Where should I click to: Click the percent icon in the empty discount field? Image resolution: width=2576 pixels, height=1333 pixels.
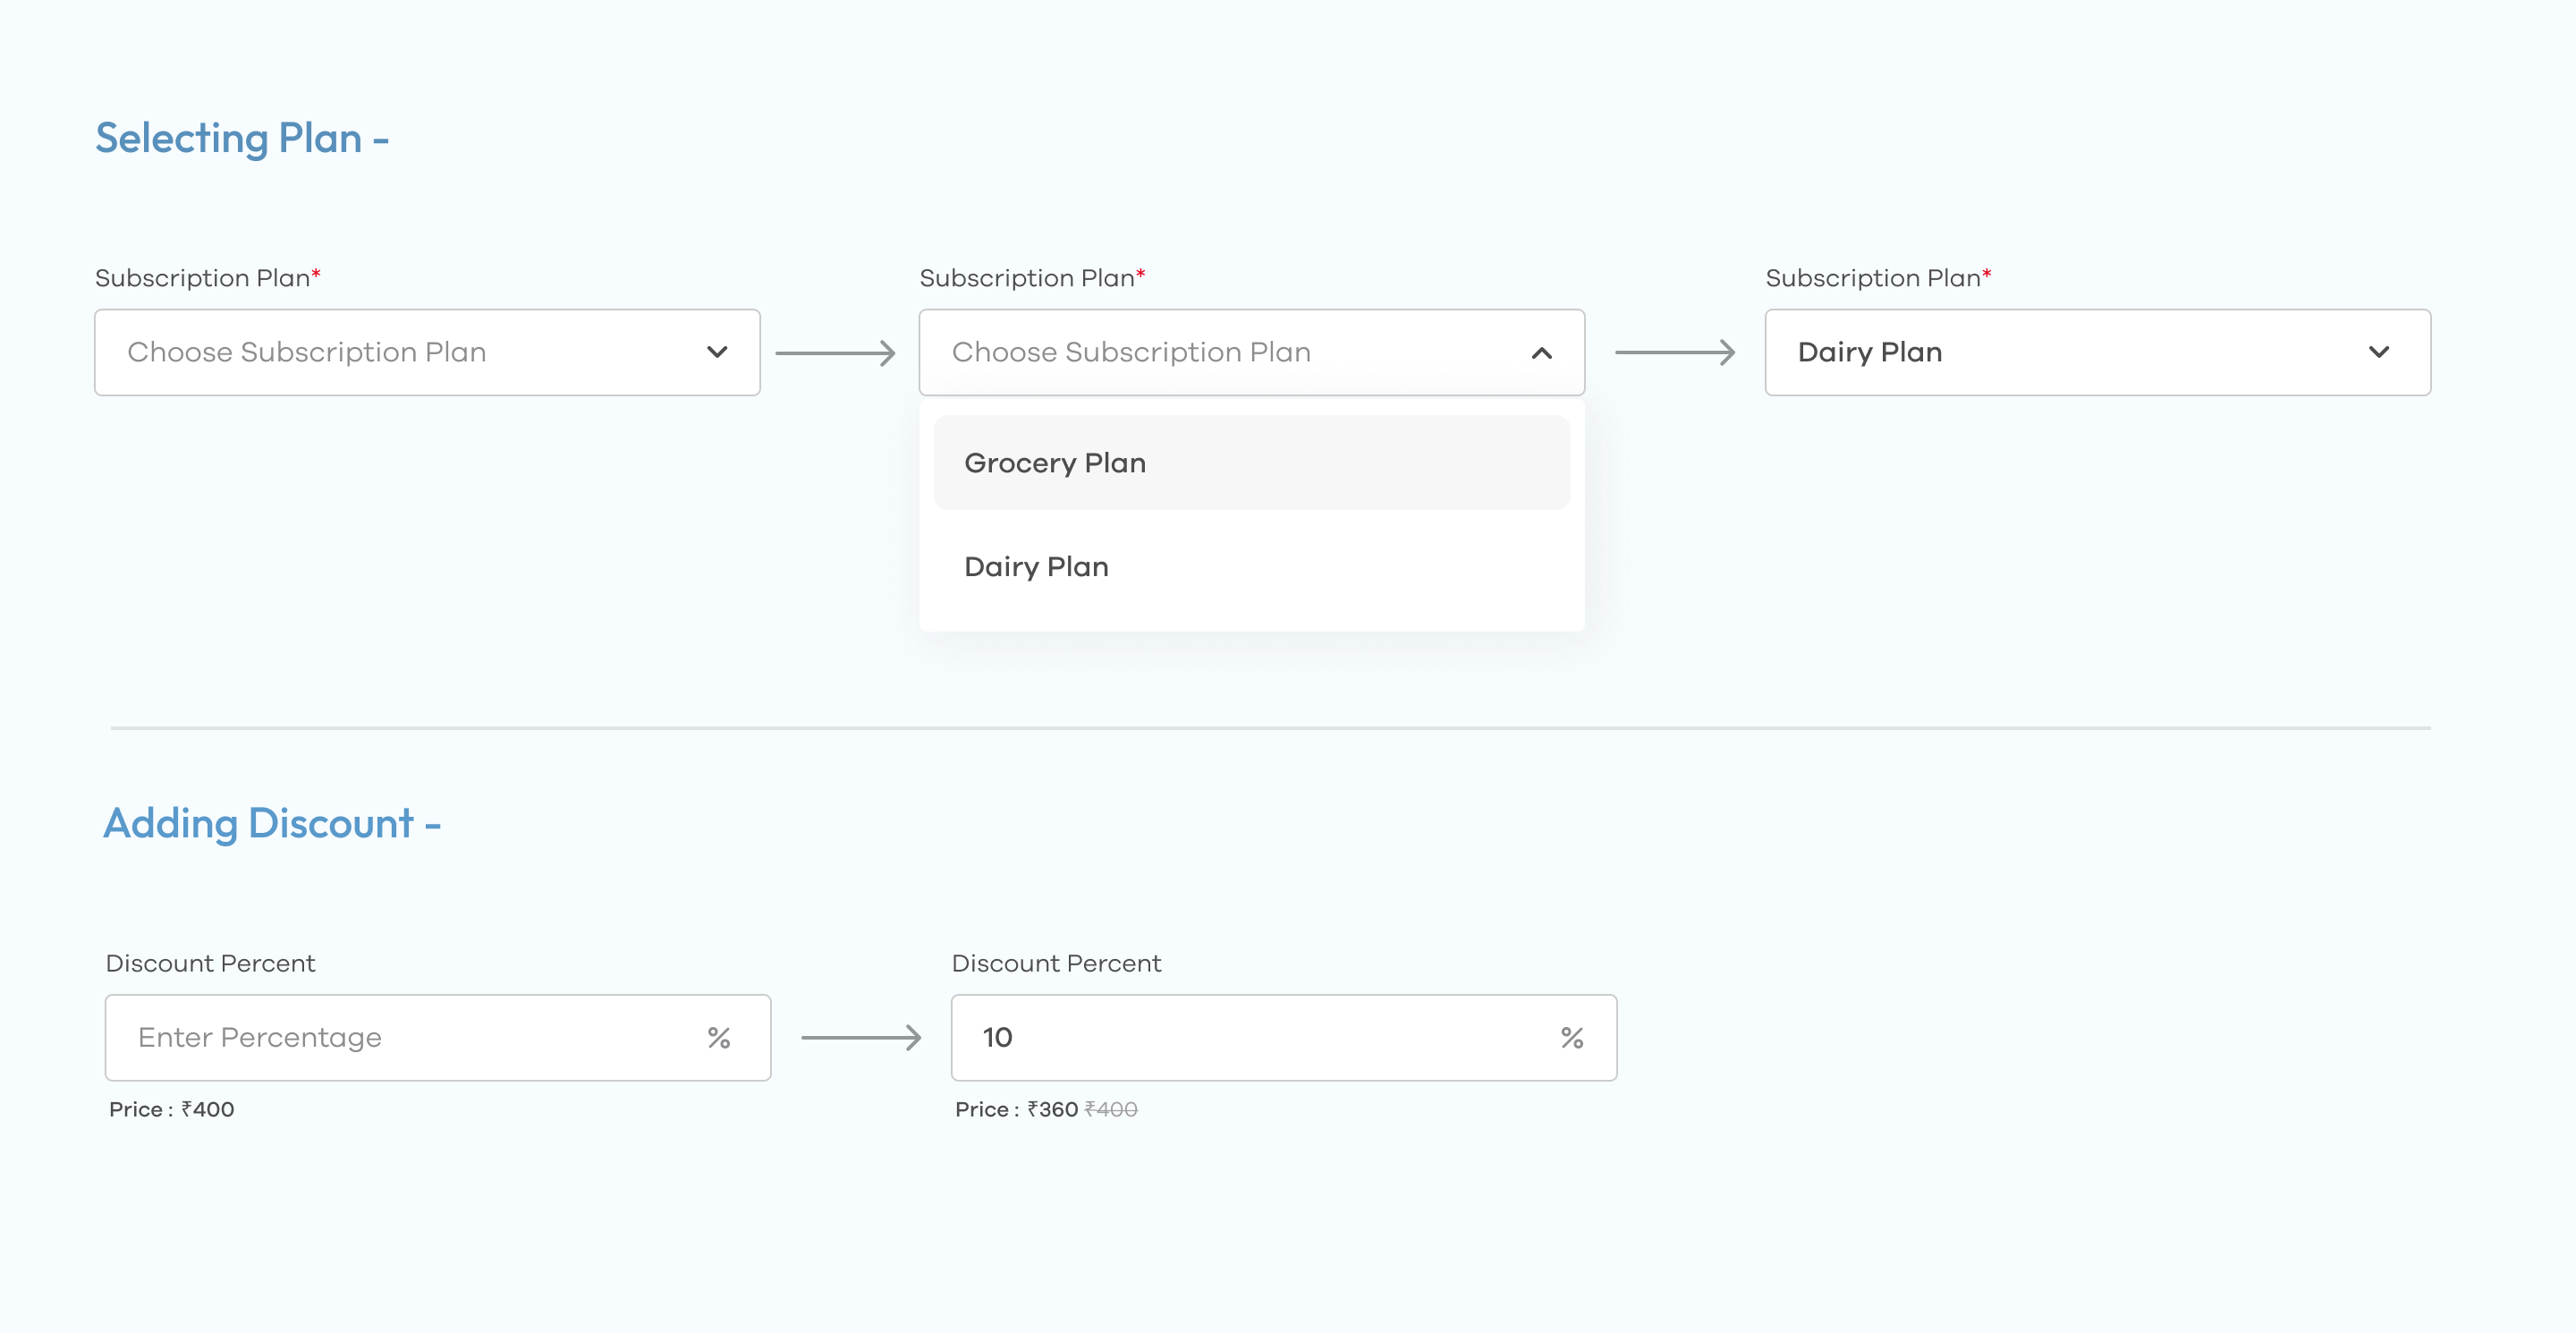tap(719, 1038)
